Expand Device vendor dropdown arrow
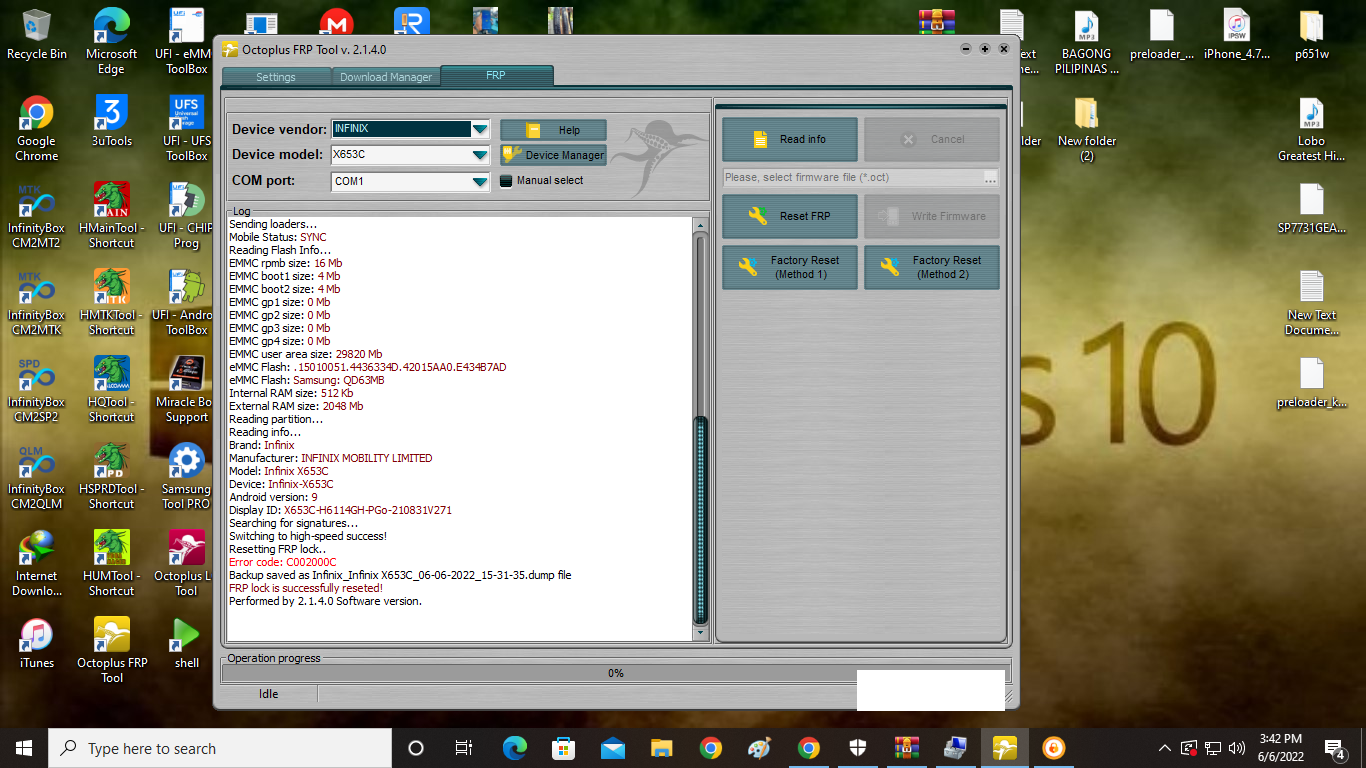Viewport: 1366px width, 768px height. pos(480,129)
